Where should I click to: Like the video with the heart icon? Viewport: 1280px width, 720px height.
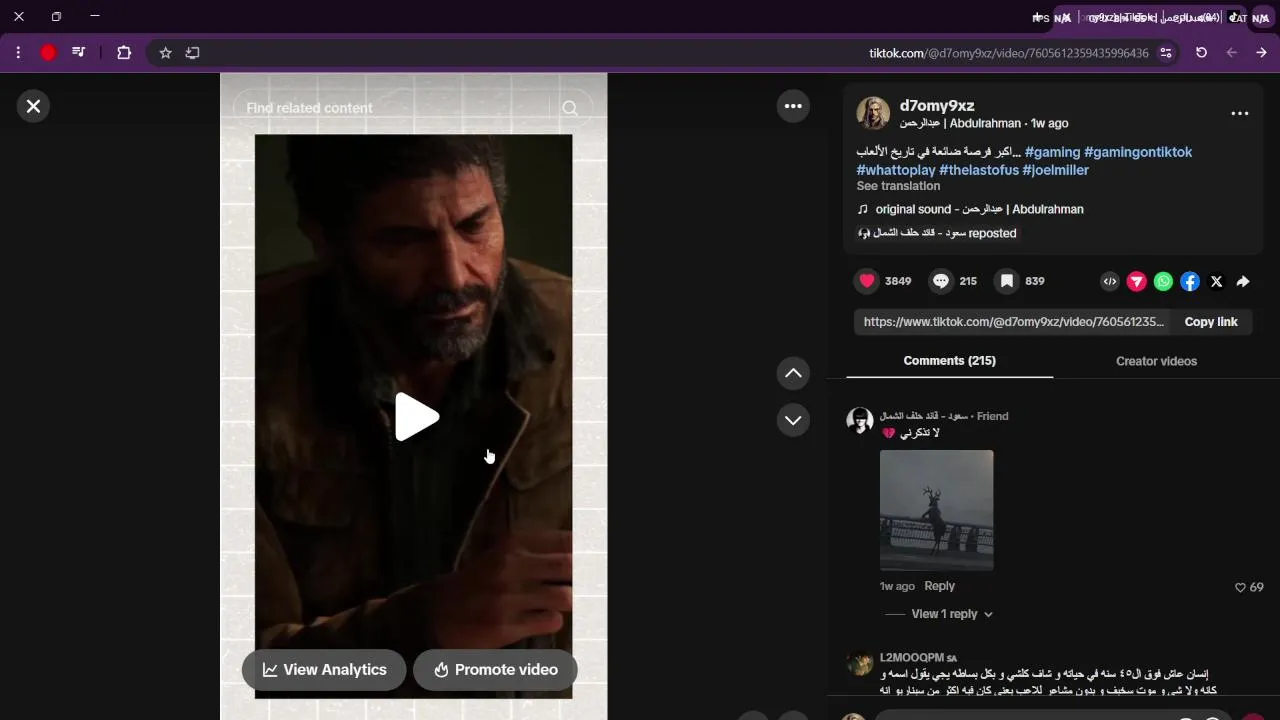867,281
